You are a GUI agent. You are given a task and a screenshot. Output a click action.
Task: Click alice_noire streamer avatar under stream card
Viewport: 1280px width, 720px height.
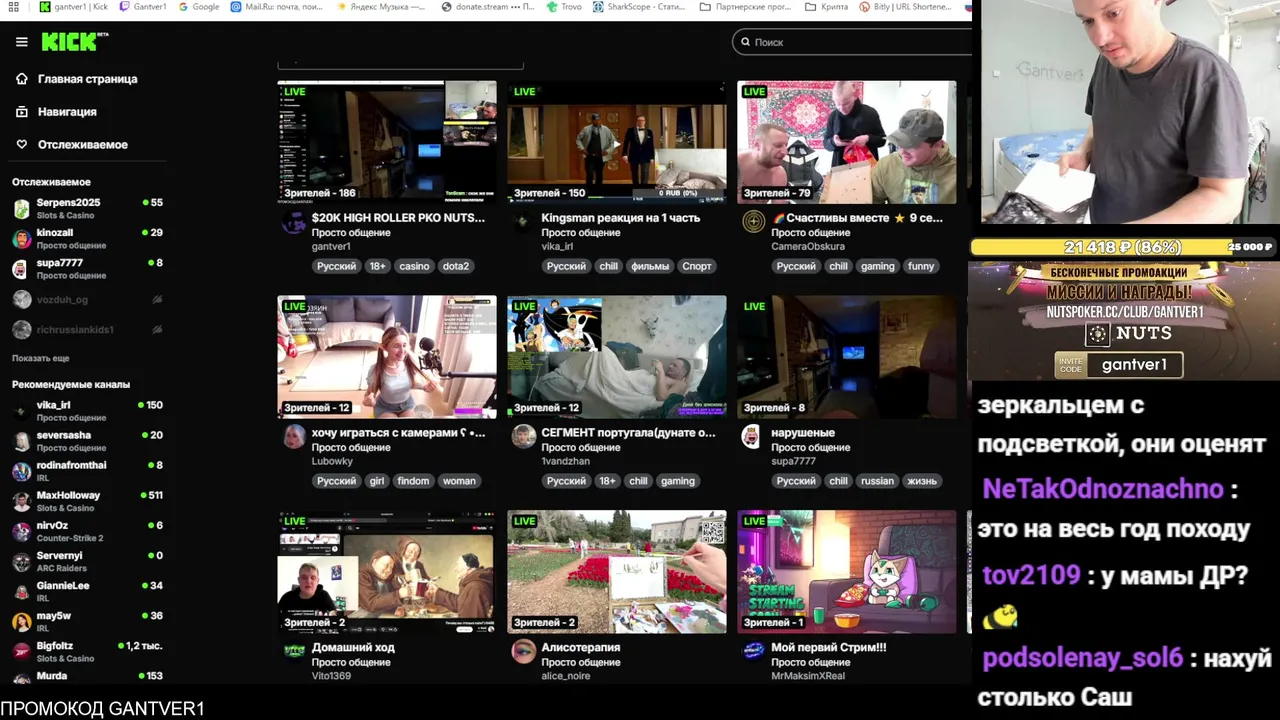(524, 652)
